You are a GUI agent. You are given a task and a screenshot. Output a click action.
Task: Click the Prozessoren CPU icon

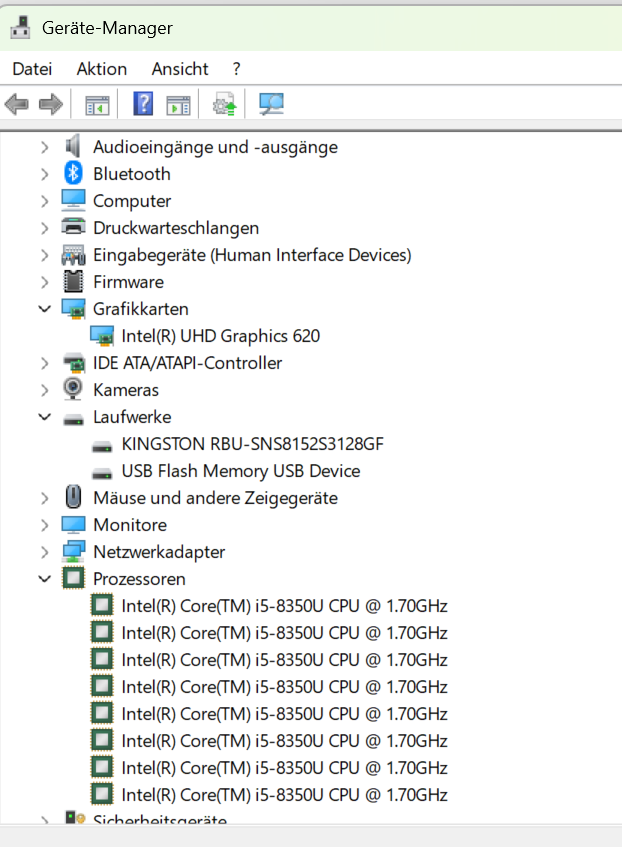pyautogui.click(x=73, y=579)
